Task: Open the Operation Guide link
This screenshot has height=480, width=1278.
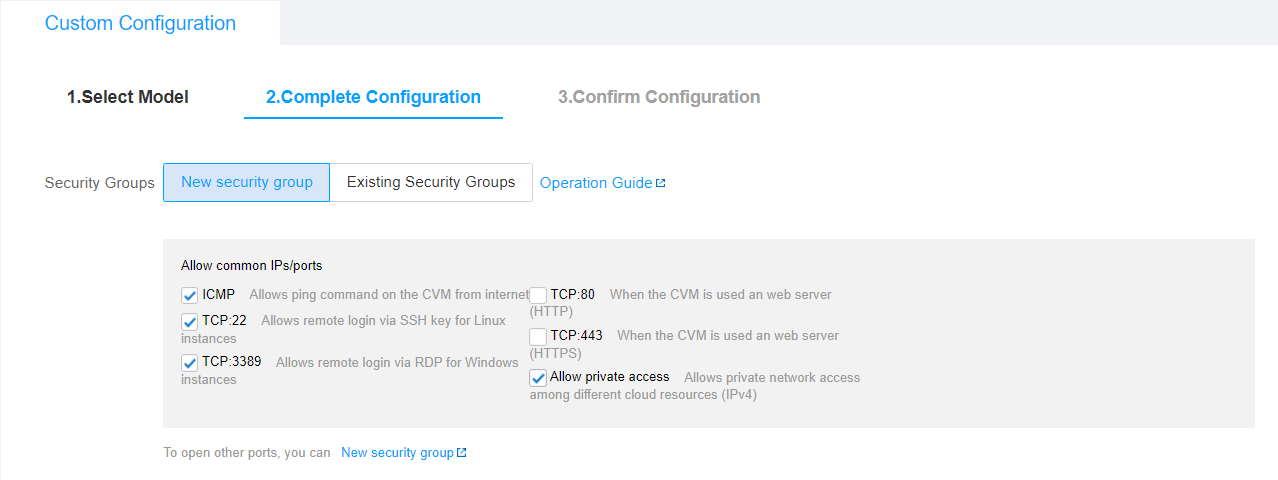Action: click(x=596, y=183)
